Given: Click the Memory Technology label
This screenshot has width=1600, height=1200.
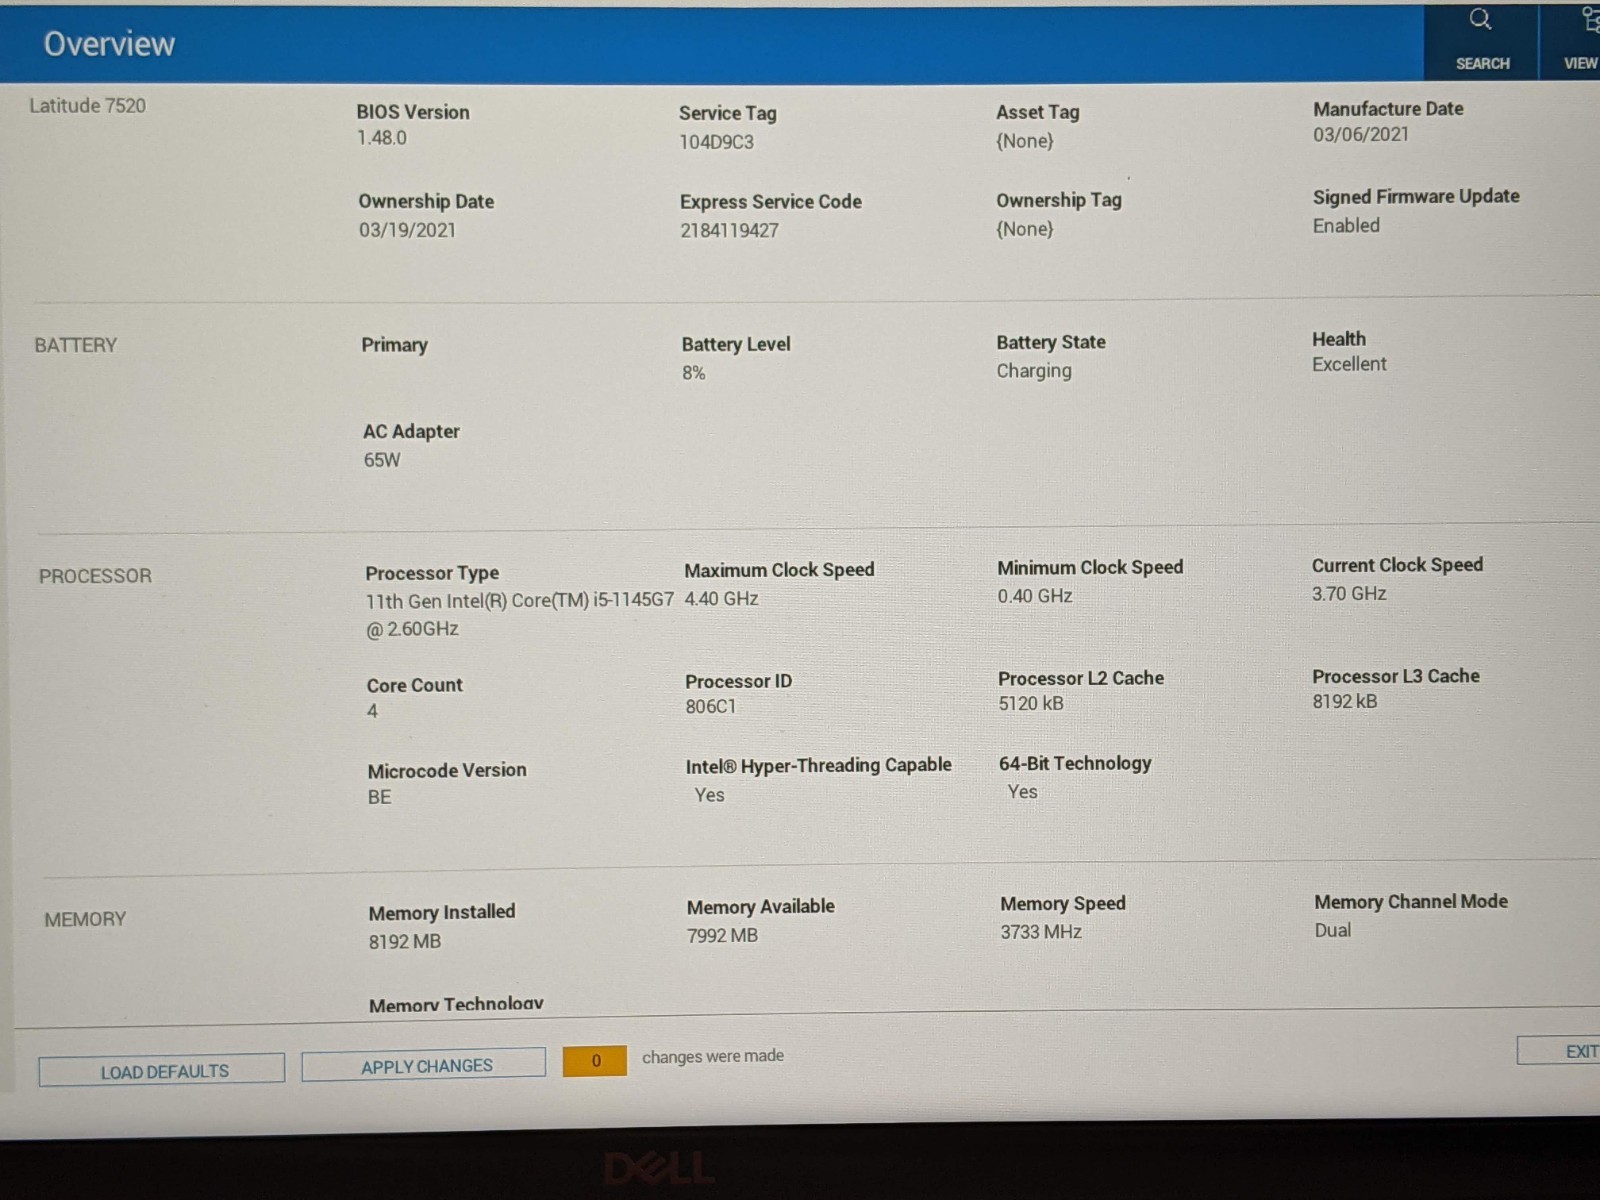Looking at the screenshot, I should click(x=456, y=1004).
